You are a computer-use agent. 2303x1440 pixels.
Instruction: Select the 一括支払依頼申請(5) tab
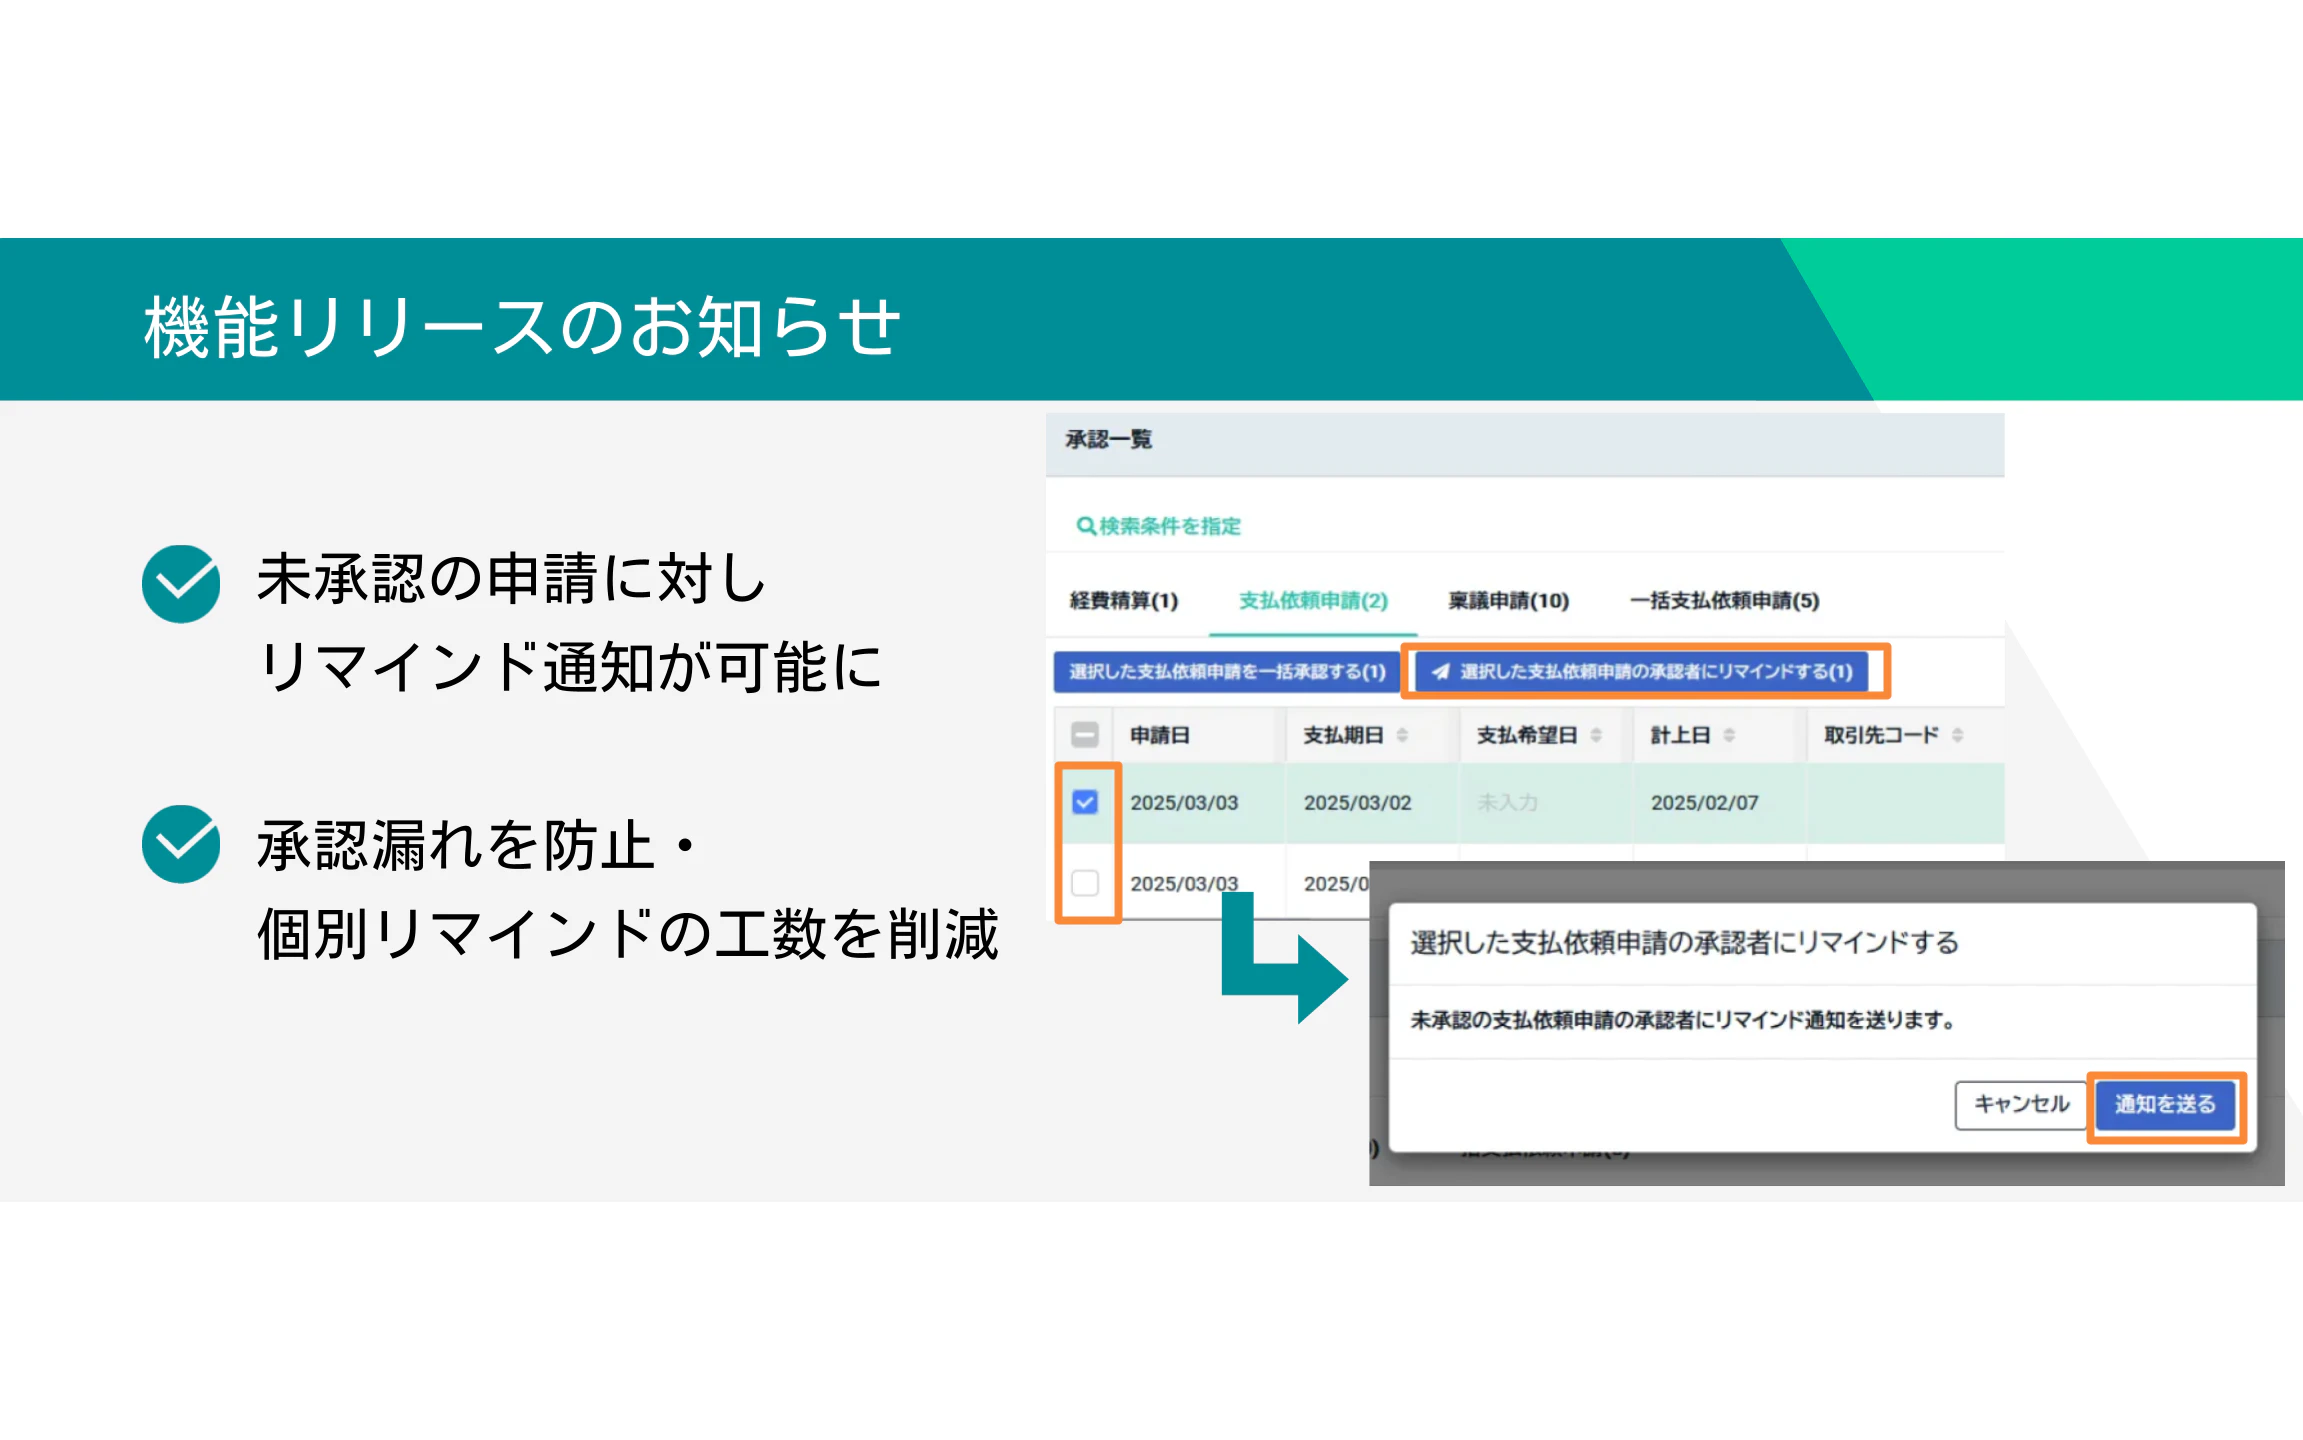coord(1724,601)
